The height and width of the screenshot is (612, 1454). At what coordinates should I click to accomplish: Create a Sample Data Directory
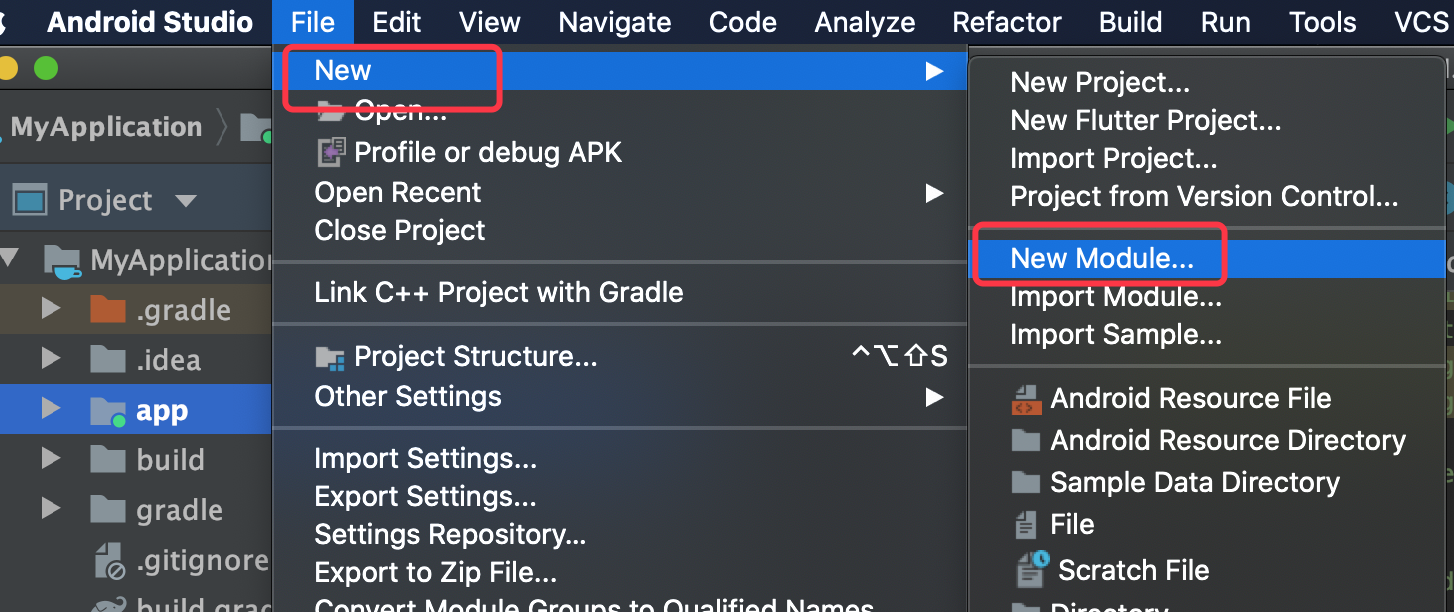1194,481
